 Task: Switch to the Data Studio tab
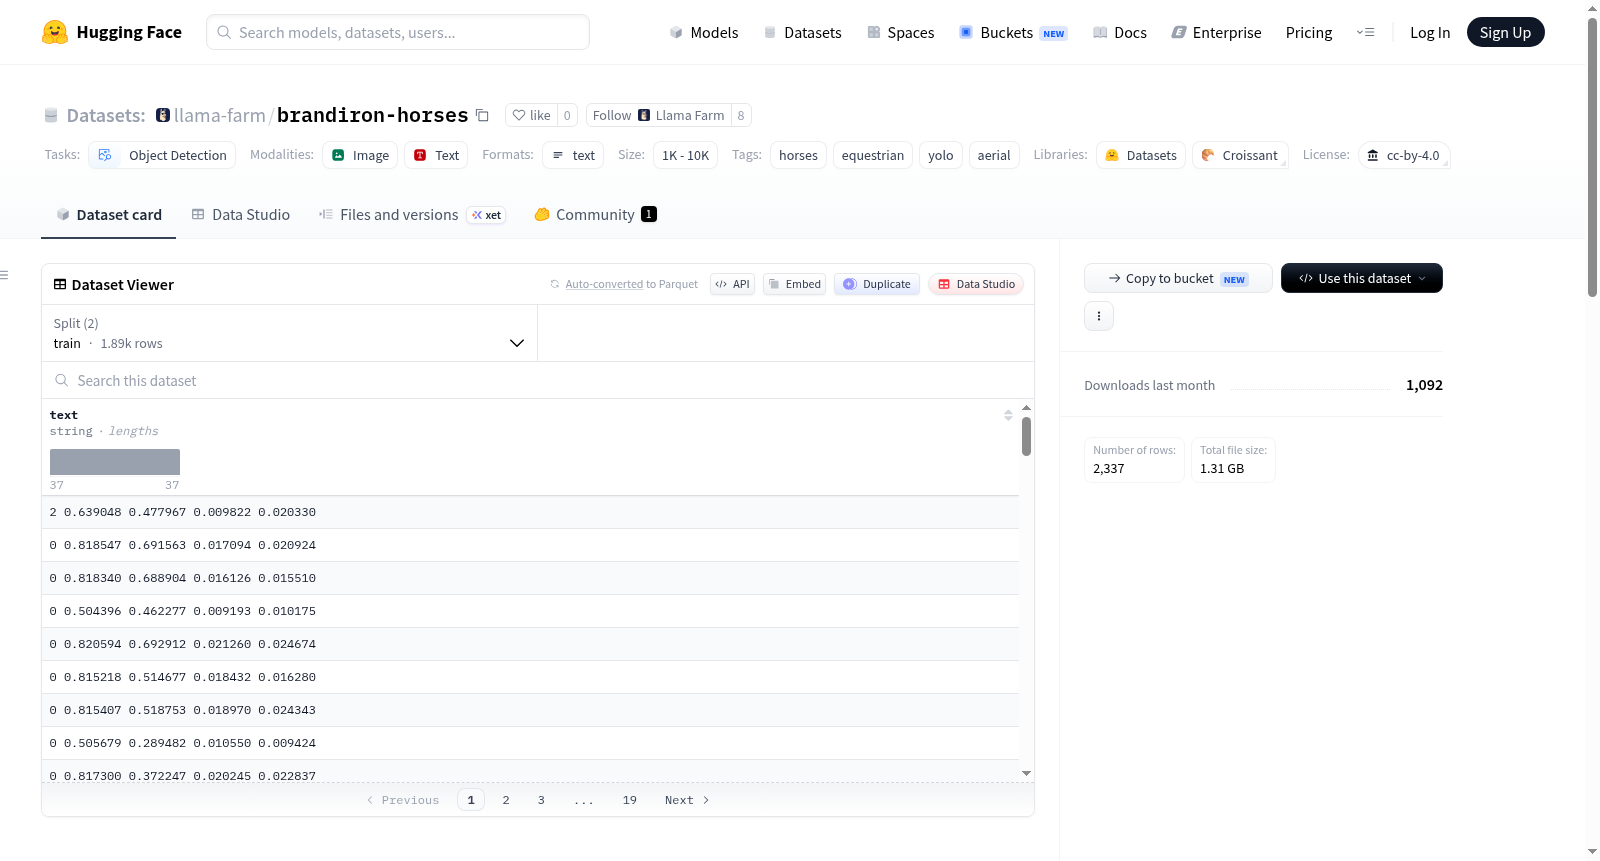(x=241, y=214)
